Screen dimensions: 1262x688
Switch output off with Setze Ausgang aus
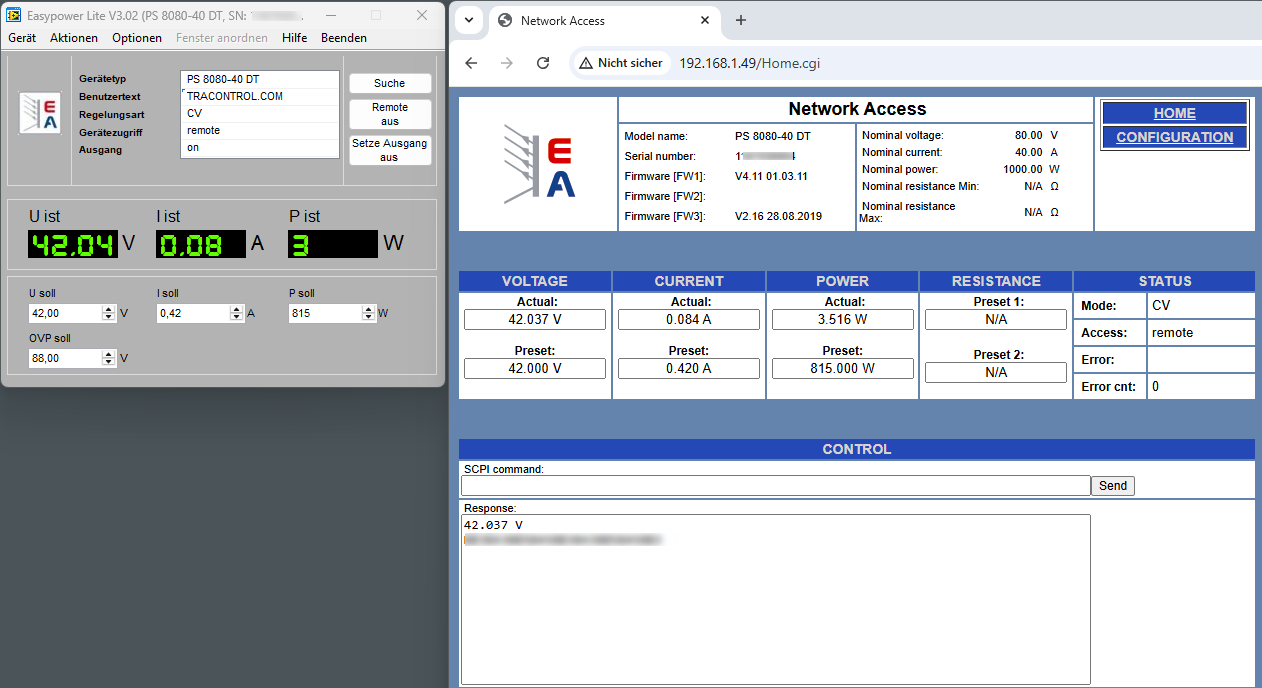pyautogui.click(x=390, y=150)
